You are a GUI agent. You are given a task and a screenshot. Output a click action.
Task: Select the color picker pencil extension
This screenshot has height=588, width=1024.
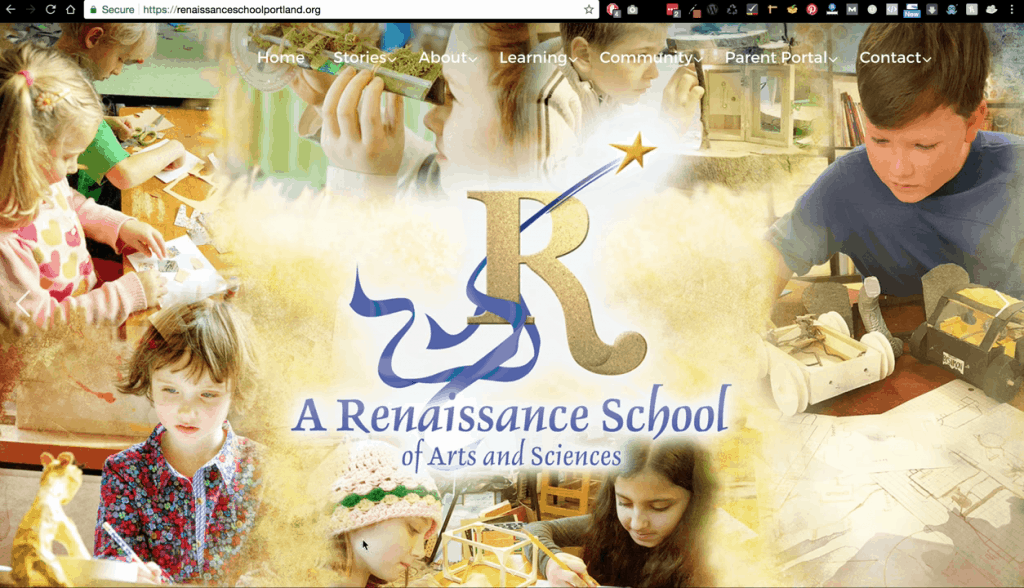click(694, 9)
